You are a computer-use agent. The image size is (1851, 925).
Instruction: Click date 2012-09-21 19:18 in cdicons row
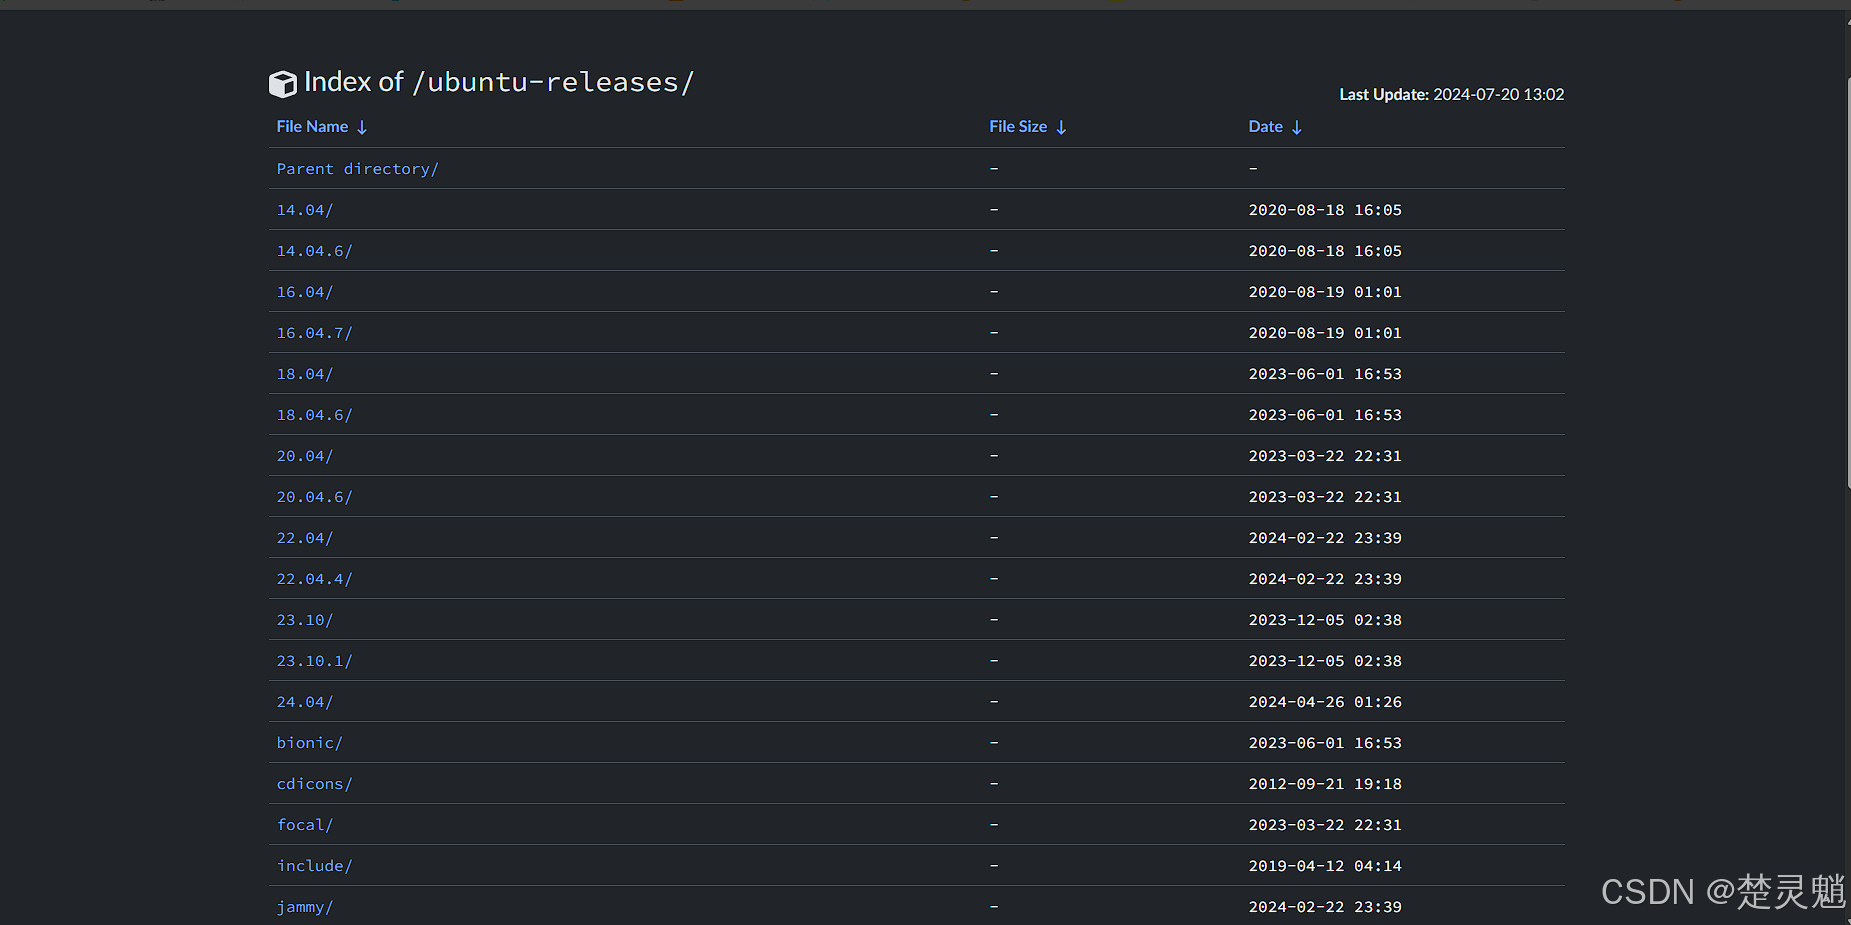[1325, 784]
